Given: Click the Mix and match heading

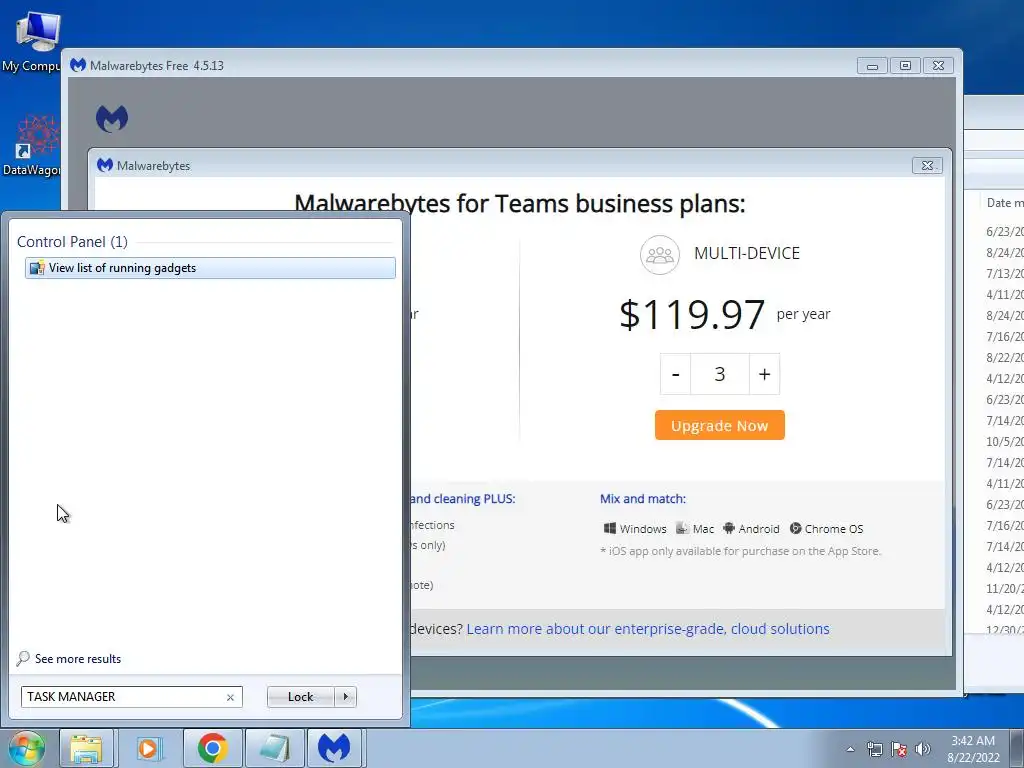Looking at the screenshot, I should click(643, 499).
